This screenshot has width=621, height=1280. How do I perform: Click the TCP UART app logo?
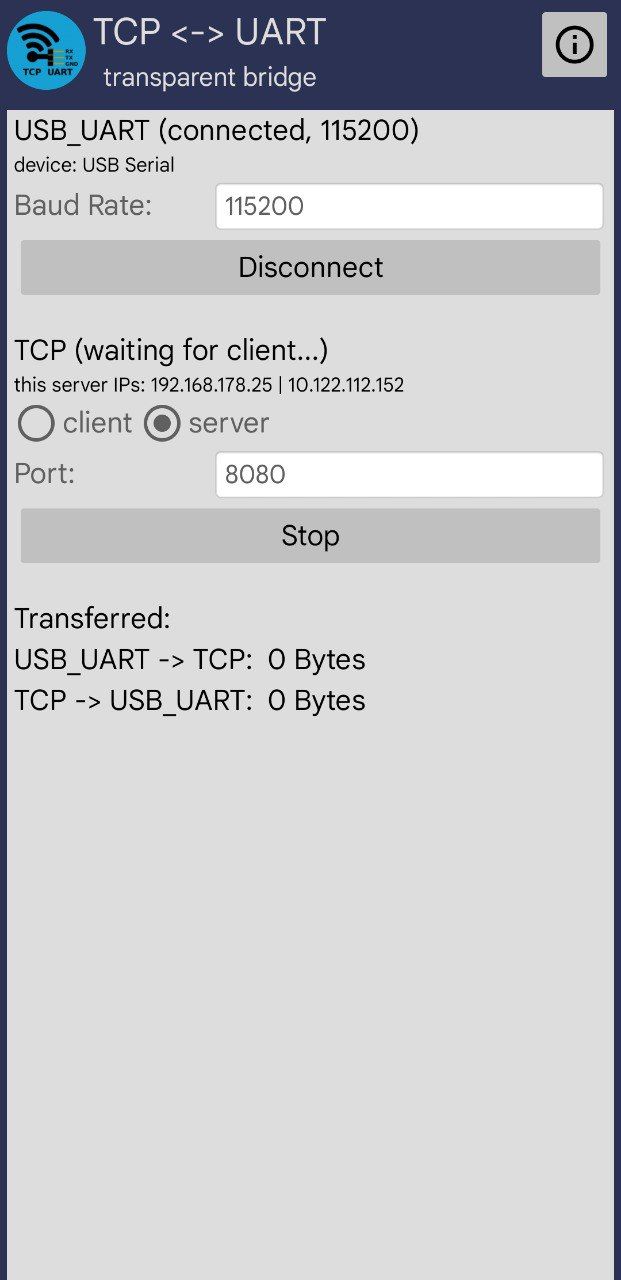coord(46,50)
